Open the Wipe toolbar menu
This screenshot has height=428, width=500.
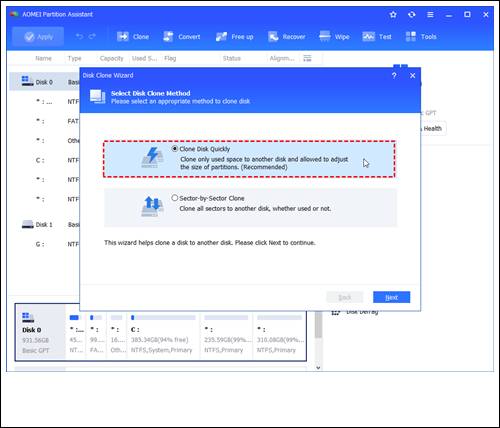[334, 37]
